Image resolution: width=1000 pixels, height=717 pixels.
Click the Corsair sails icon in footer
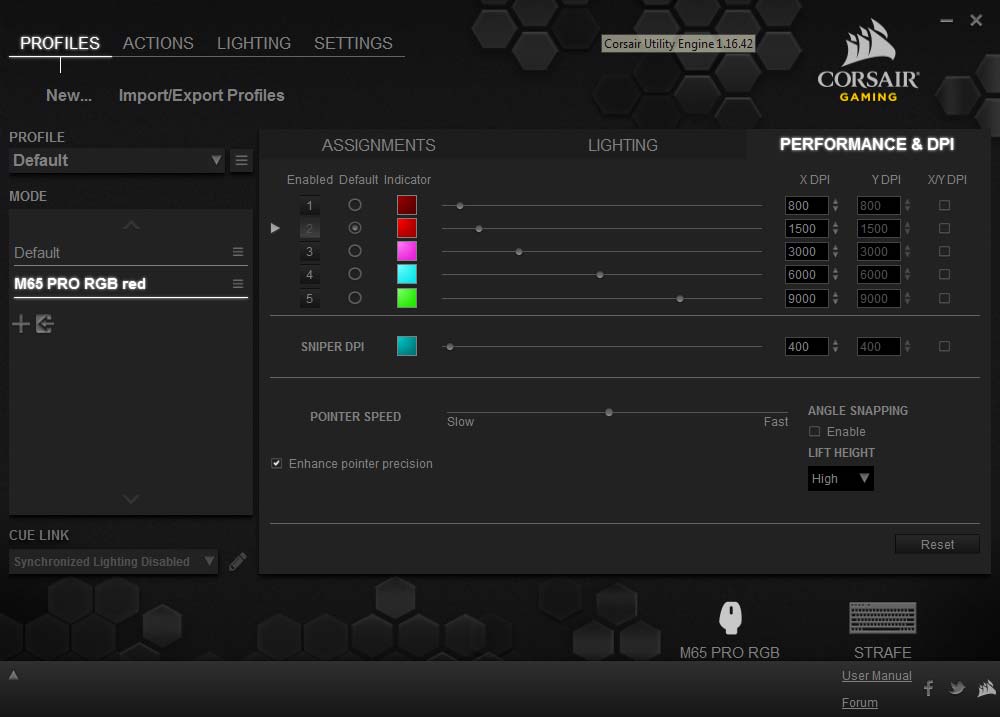pos(987,688)
